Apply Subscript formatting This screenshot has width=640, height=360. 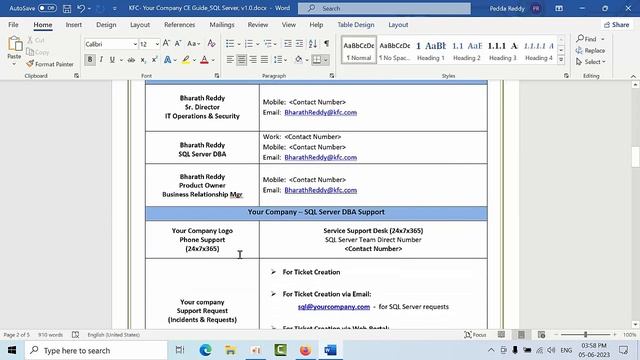tap(143, 60)
